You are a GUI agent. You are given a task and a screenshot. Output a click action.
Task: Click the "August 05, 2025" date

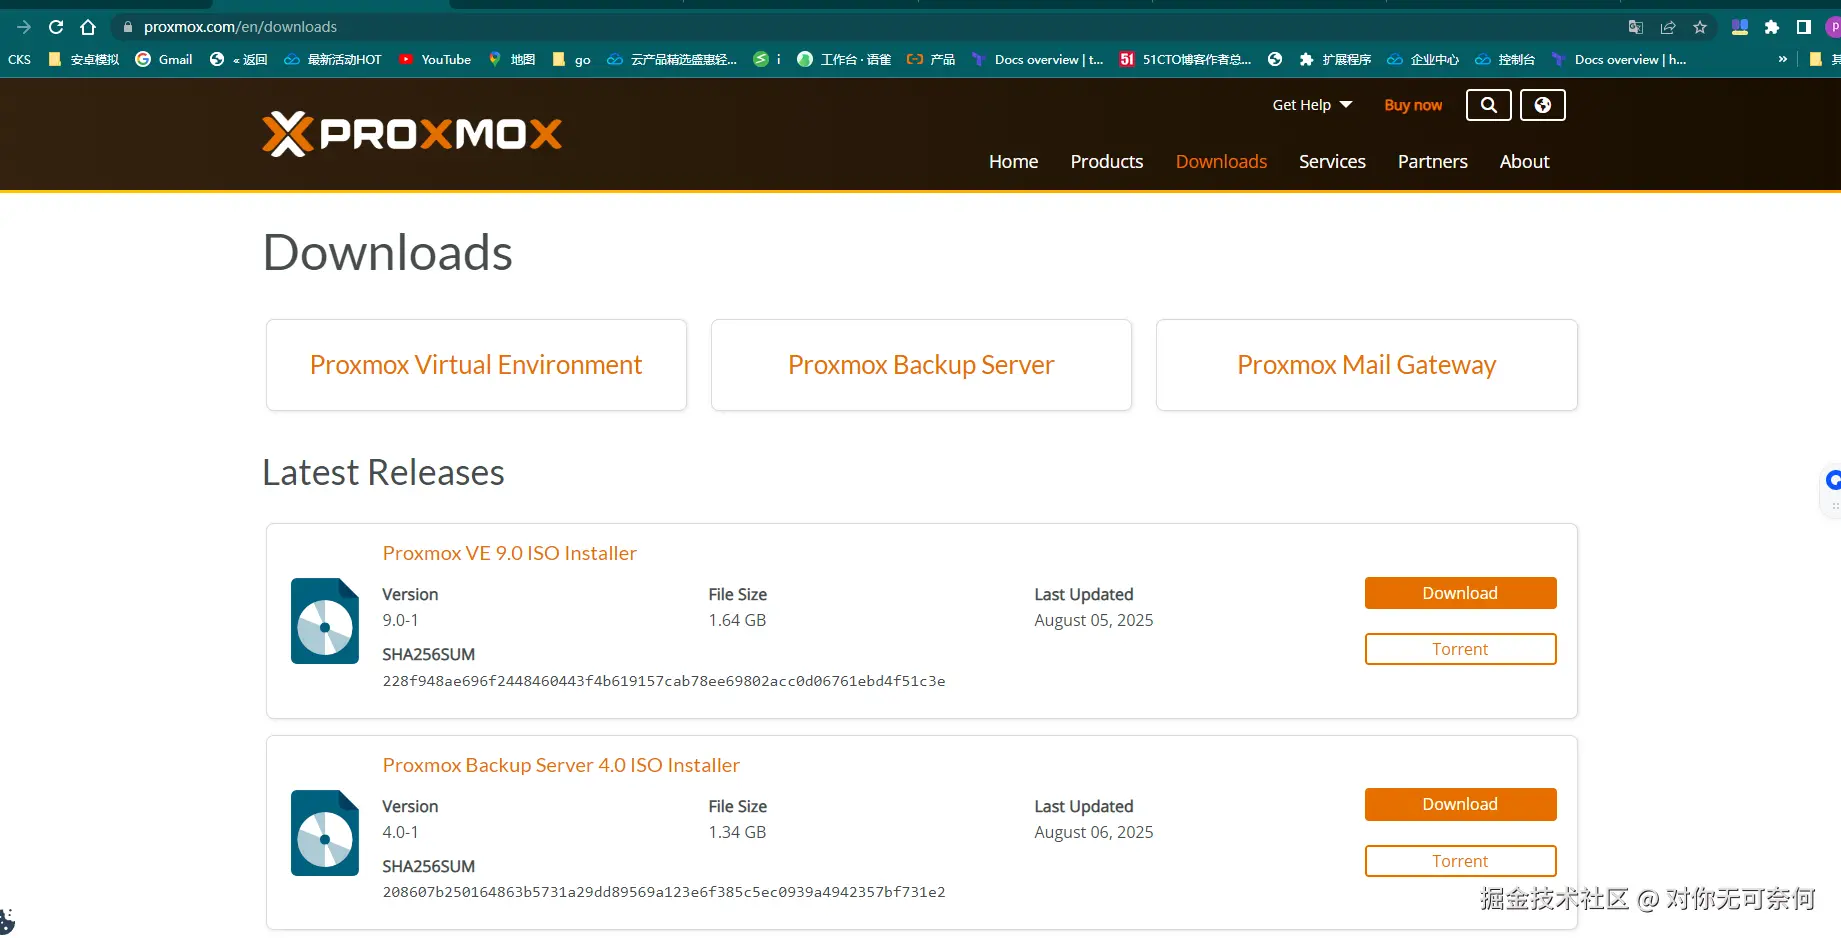click(x=1094, y=620)
